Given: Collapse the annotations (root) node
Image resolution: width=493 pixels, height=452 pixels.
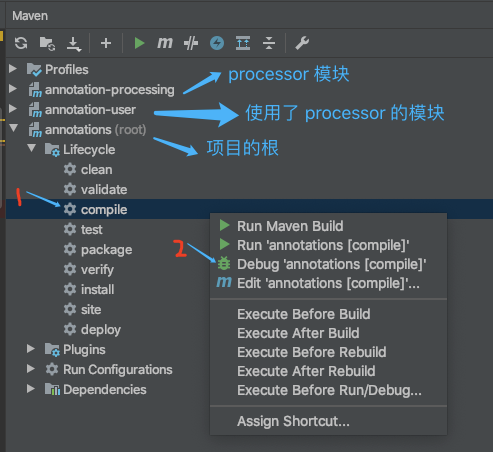Looking at the screenshot, I should pyautogui.click(x=14, y=128).
